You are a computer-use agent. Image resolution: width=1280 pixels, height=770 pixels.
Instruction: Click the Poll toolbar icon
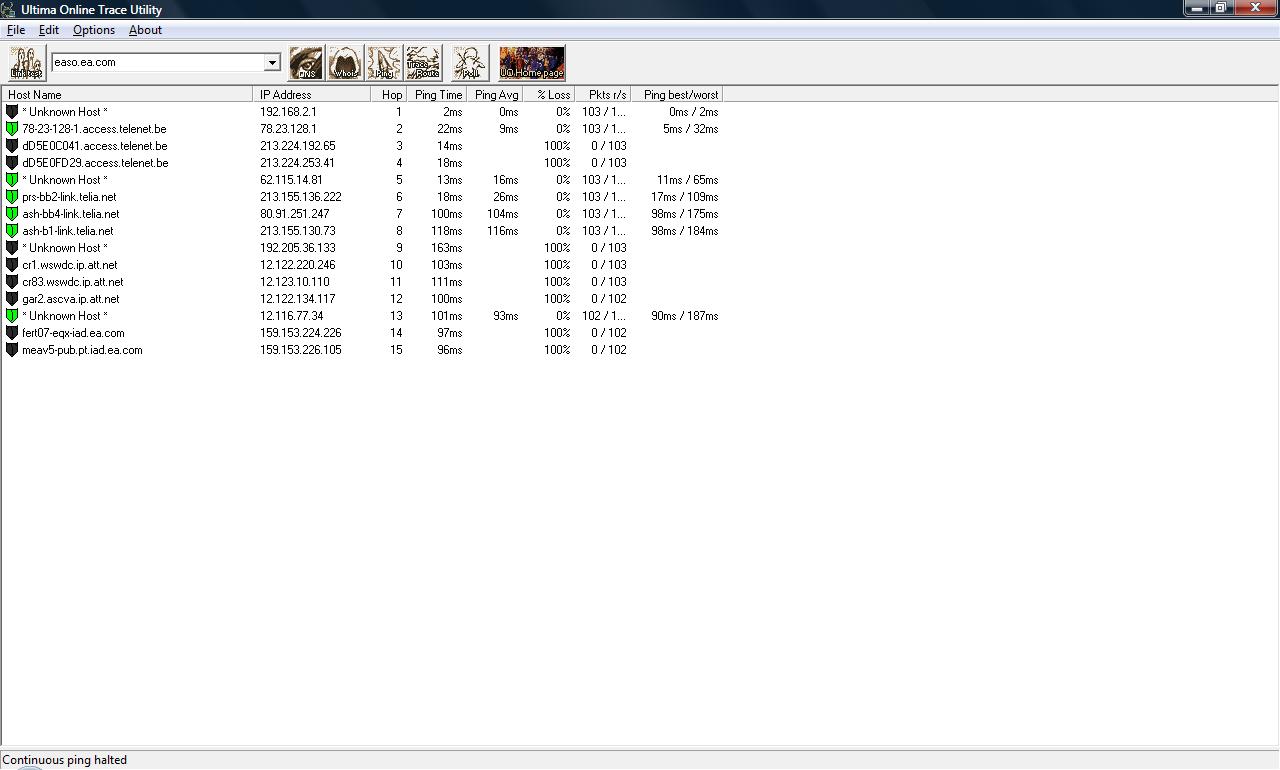point(469,63)
